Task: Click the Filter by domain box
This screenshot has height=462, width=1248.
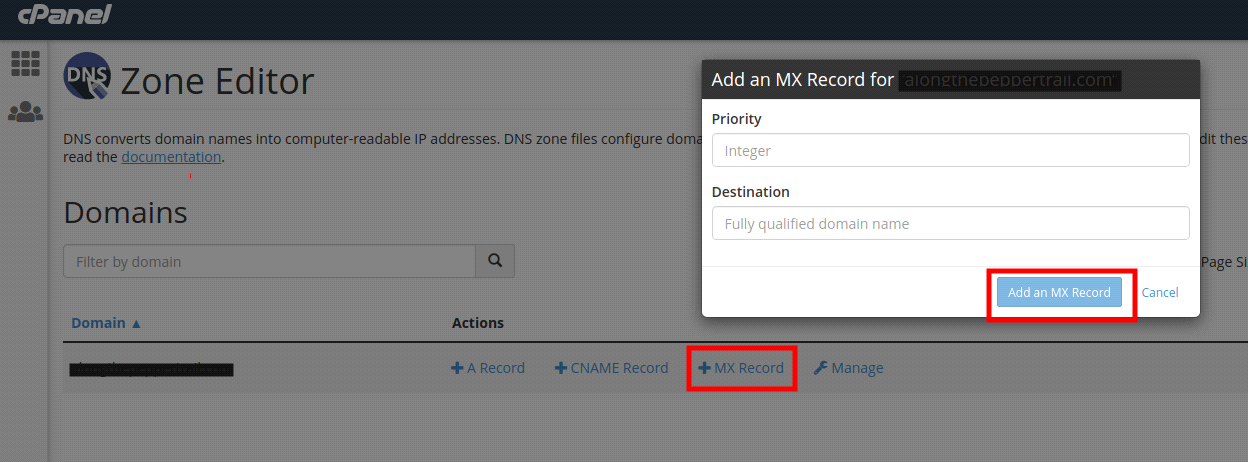Action: pos(269,261)
